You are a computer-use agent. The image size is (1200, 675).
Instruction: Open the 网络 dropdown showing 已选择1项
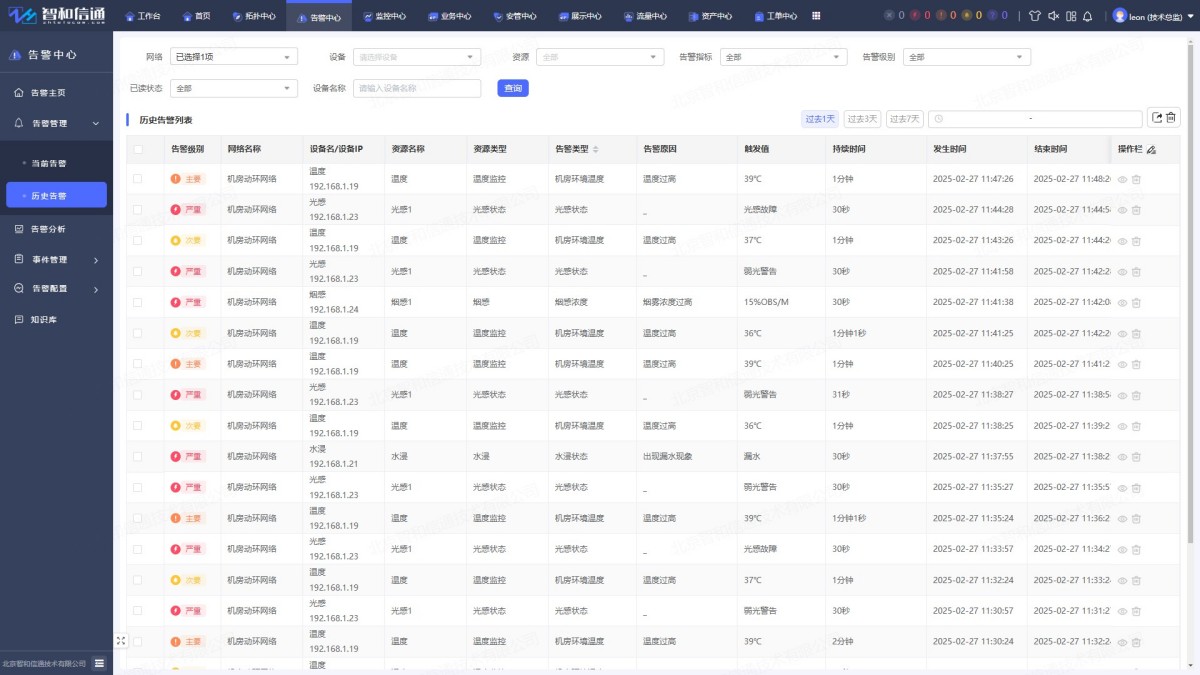pyautogui.click(x=234, y=57)
